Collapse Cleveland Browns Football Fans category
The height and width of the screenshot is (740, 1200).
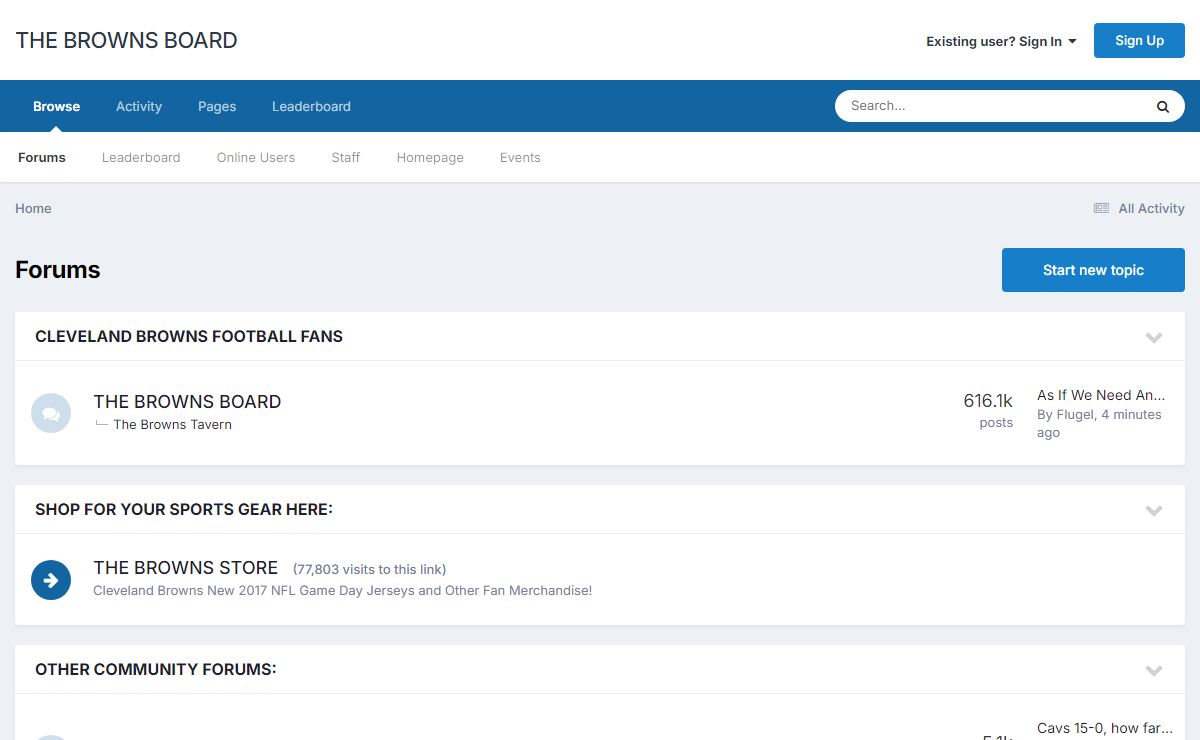coord(1154,337)
